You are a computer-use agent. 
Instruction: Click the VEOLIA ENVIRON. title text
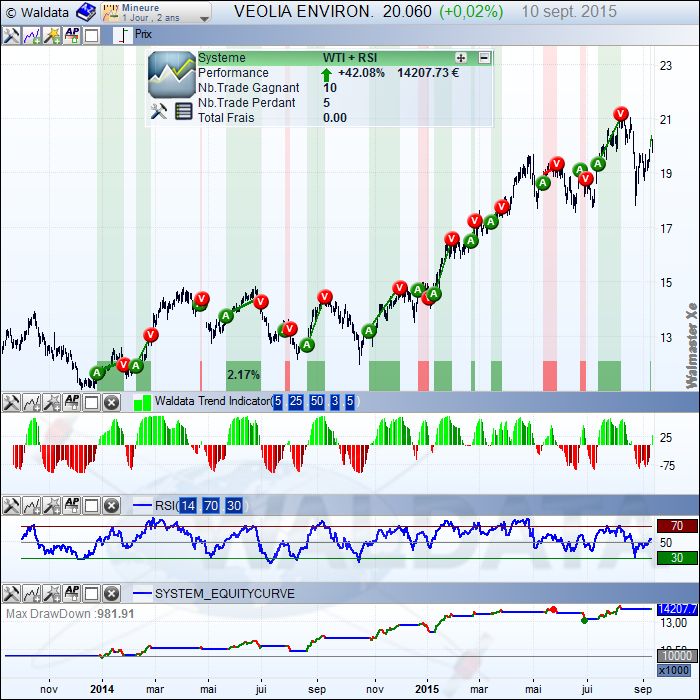304,12
